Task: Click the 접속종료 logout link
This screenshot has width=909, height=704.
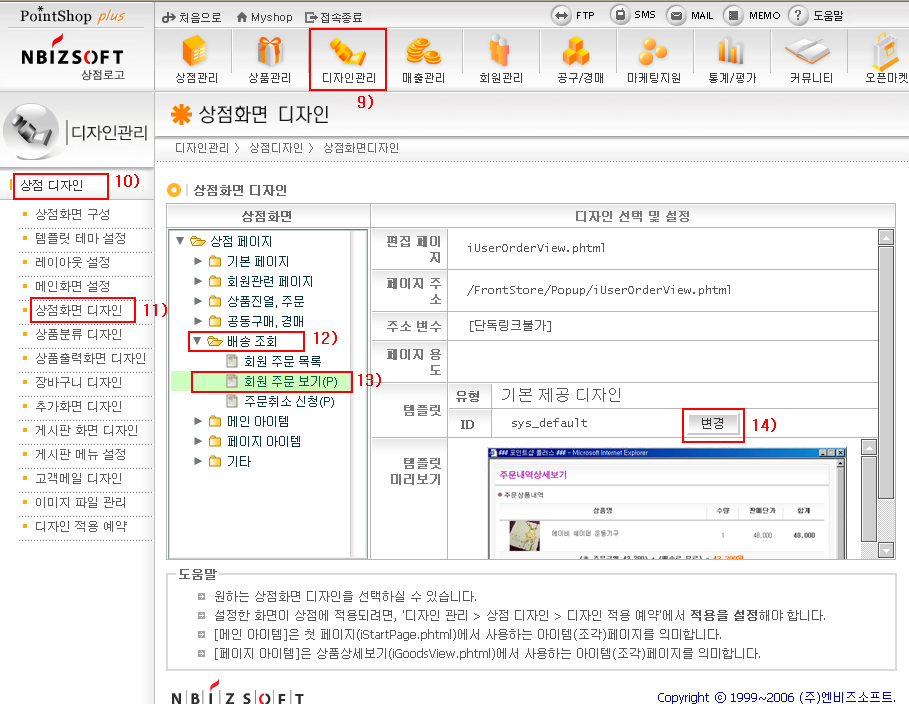Action: pos(335,17)
